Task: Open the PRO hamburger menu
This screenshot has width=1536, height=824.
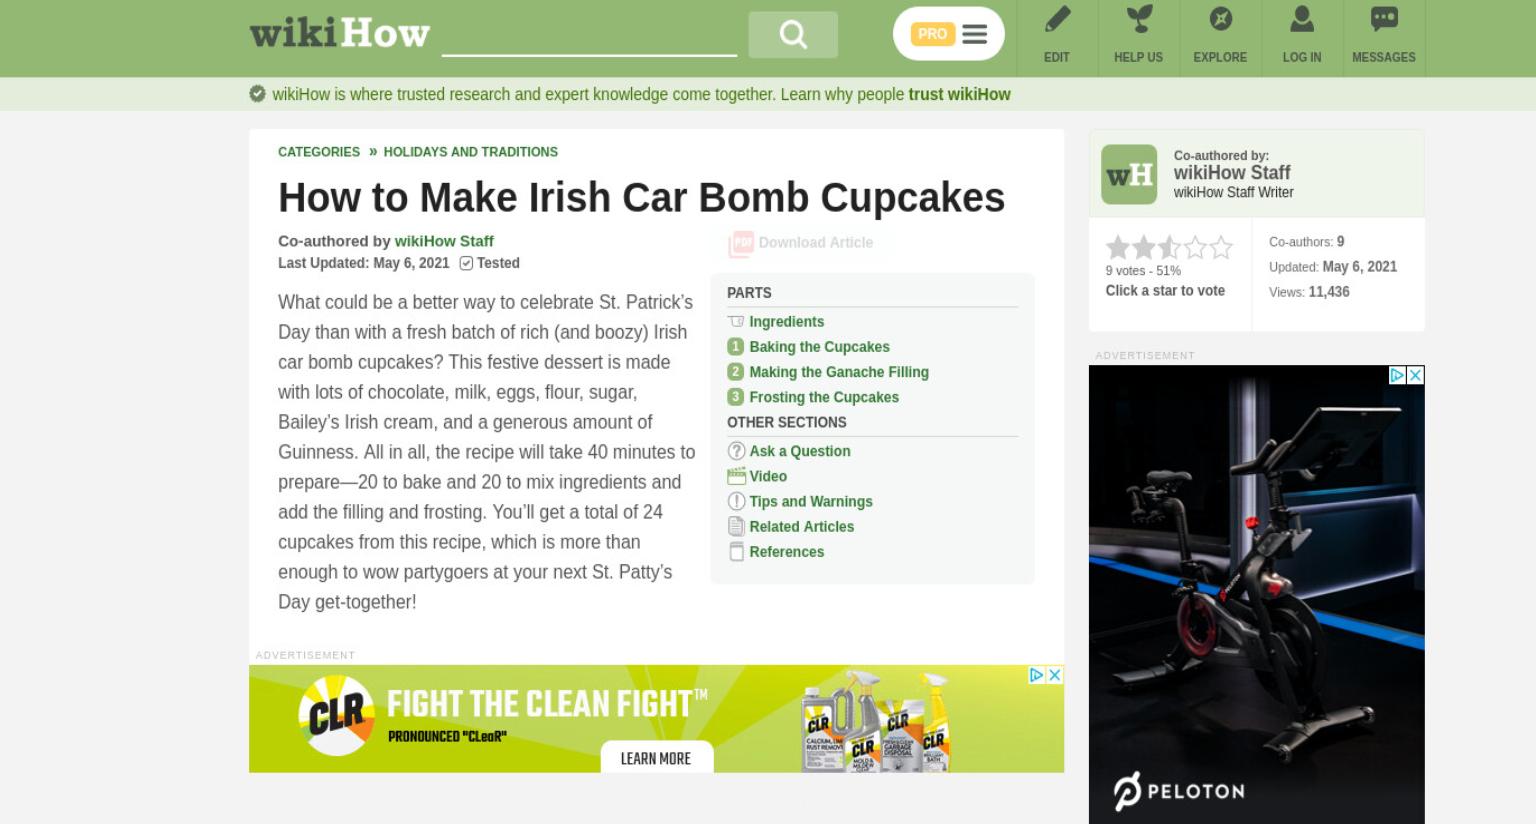Action: click(x=949, y=34)
